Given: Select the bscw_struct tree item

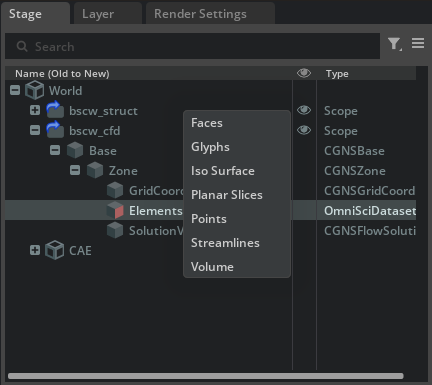Looking at the screenshot, I should pos(103,111).
